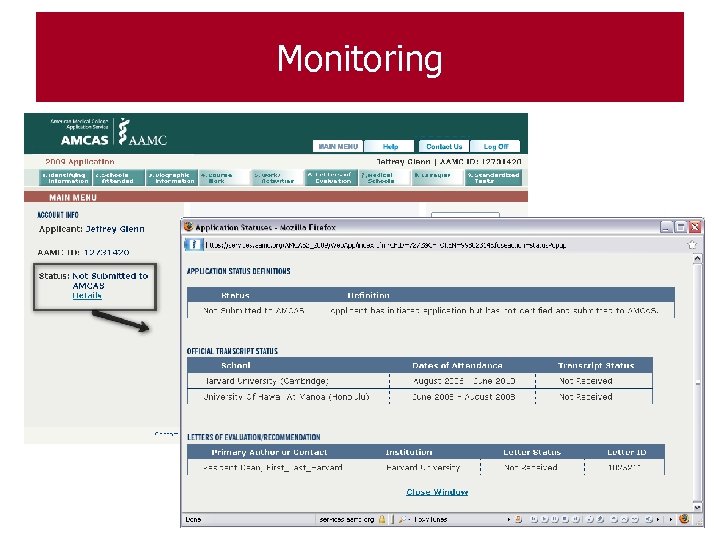Screen dimensions: 720x540
Task: Click the padlock icon in the status bar
Action: pos(382,519)
